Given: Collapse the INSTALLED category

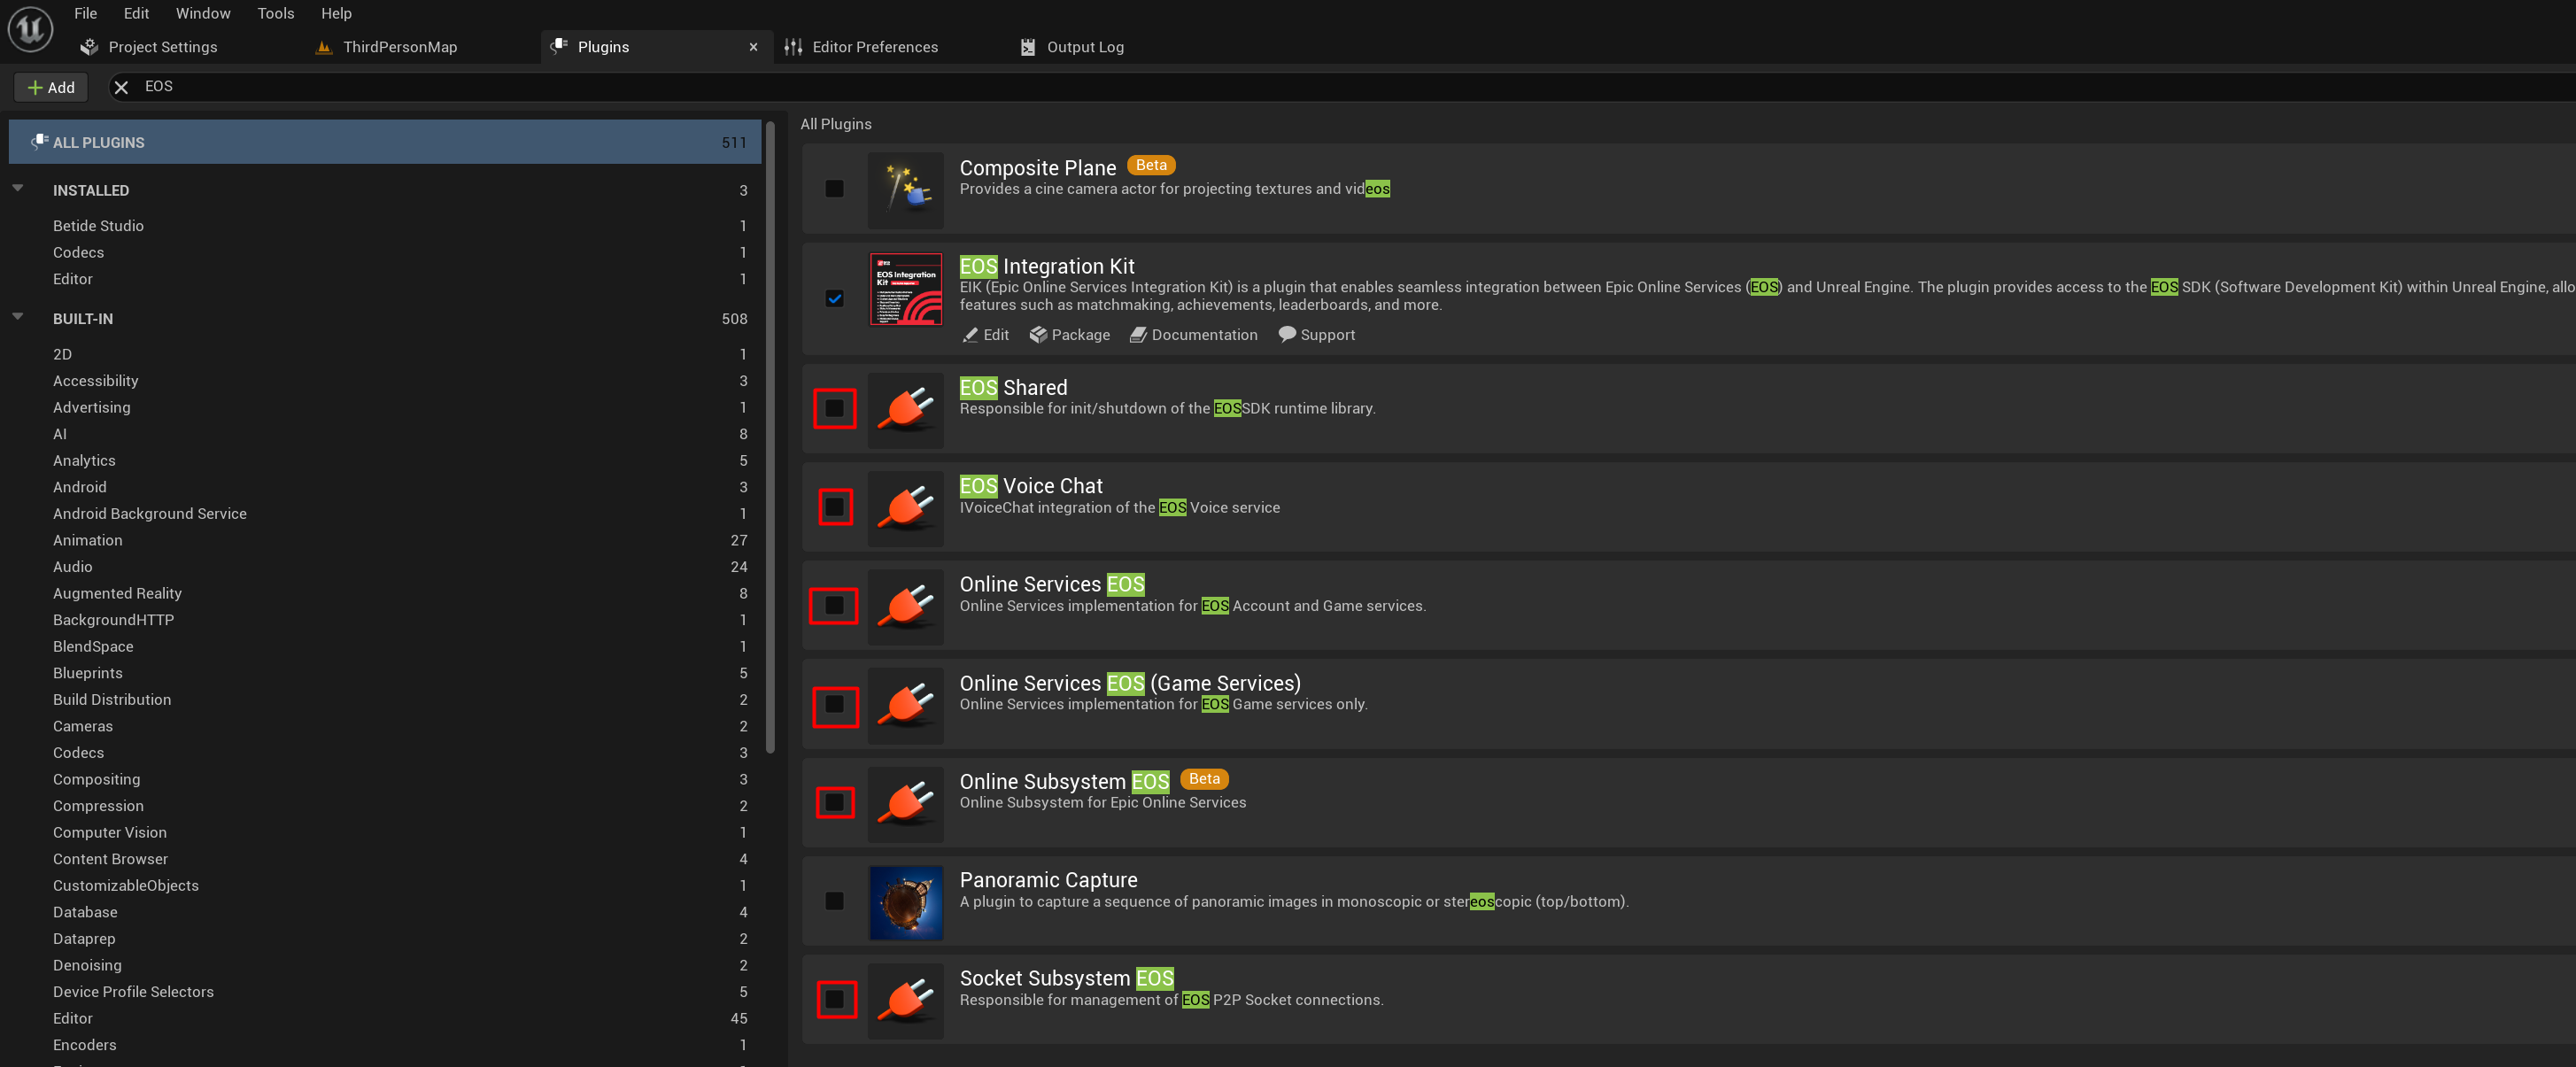Looking at the screenshot, I should (x=18, y=188).
